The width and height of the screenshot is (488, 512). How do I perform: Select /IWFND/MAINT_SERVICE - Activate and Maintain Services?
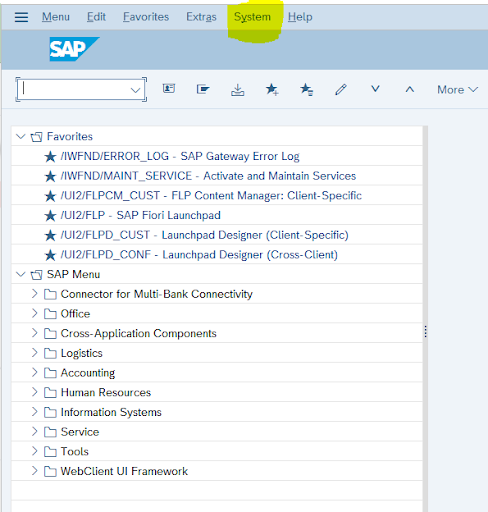click(x=208, y=176)
